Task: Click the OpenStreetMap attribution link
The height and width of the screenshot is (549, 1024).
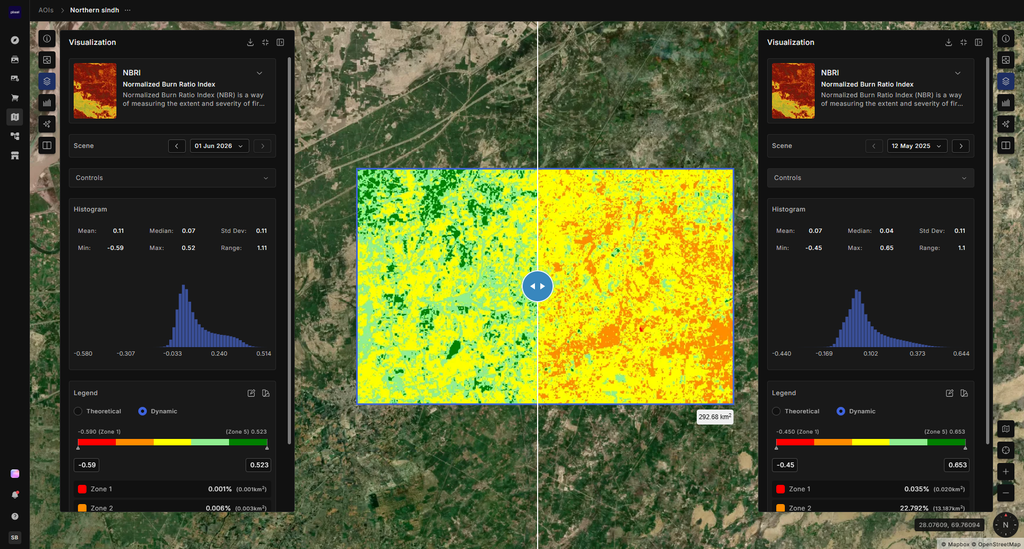Action: pos(998,544)
